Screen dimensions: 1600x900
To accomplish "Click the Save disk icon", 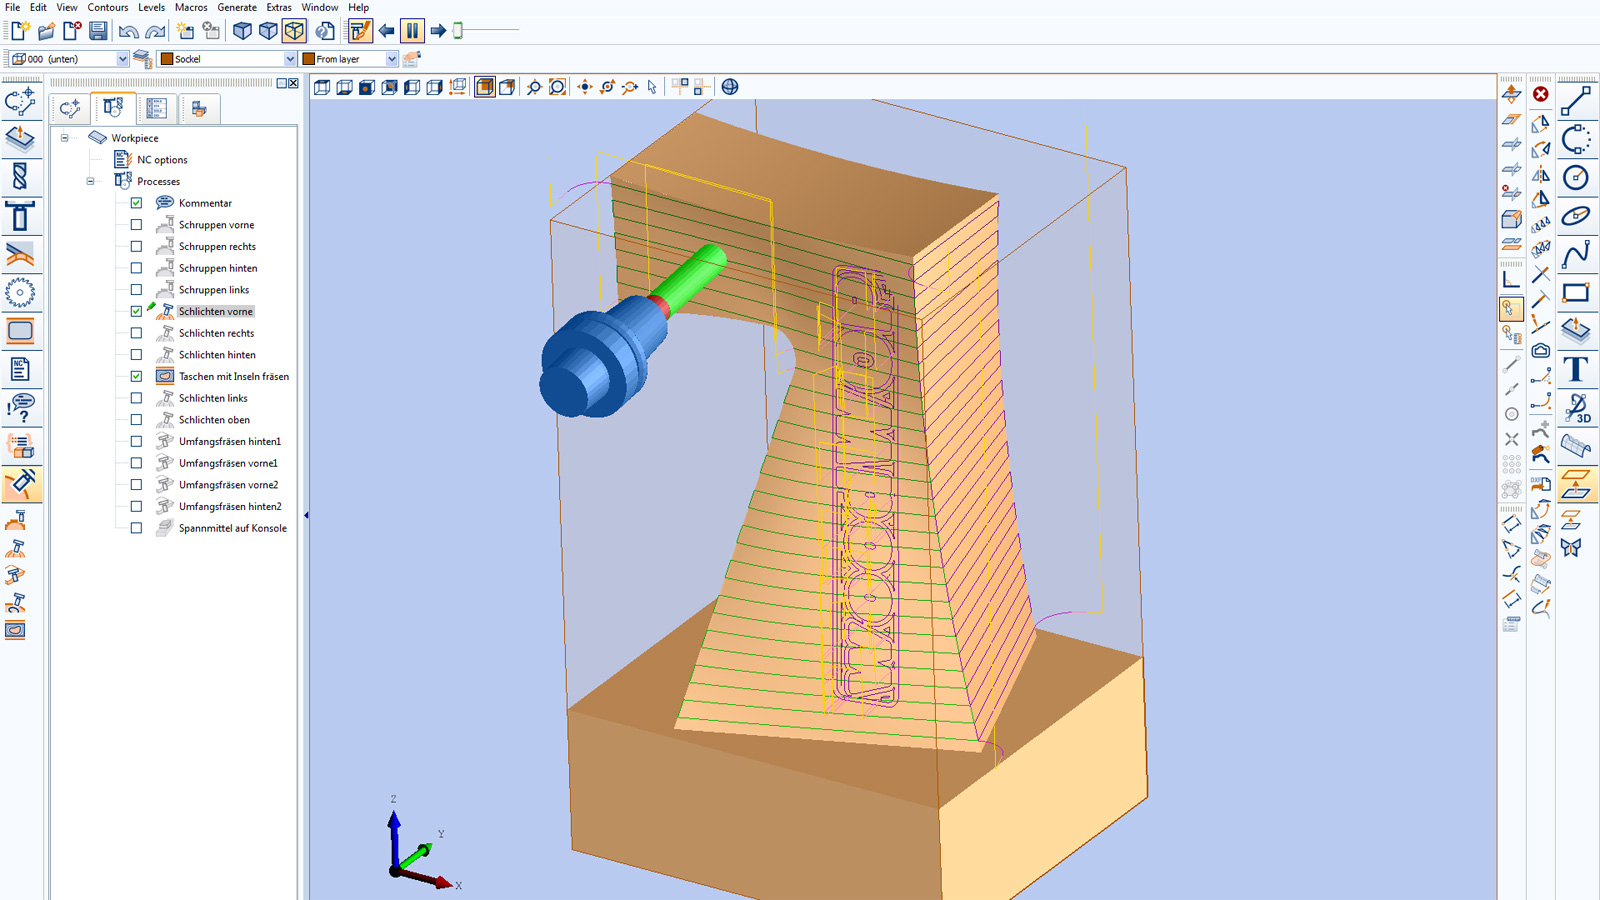I will pos(98,31).
